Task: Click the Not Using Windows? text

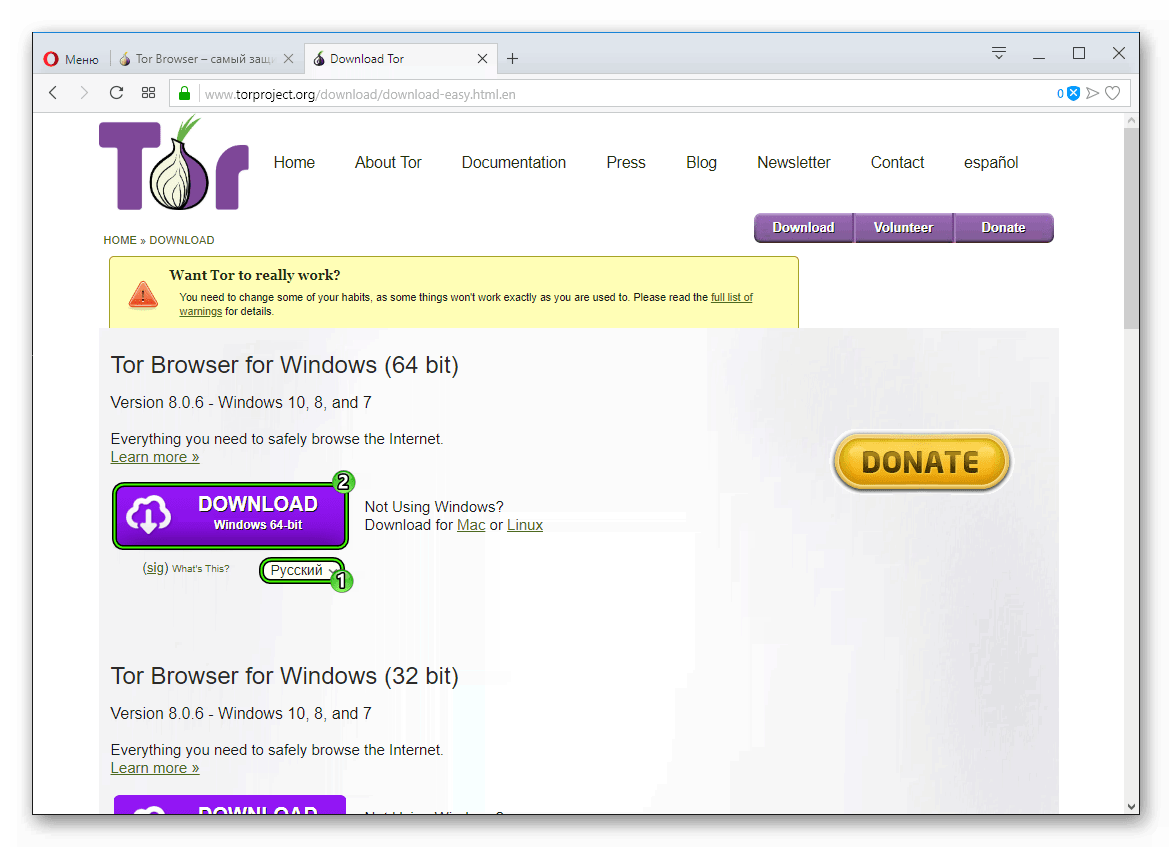Action: tap(434, 507)
